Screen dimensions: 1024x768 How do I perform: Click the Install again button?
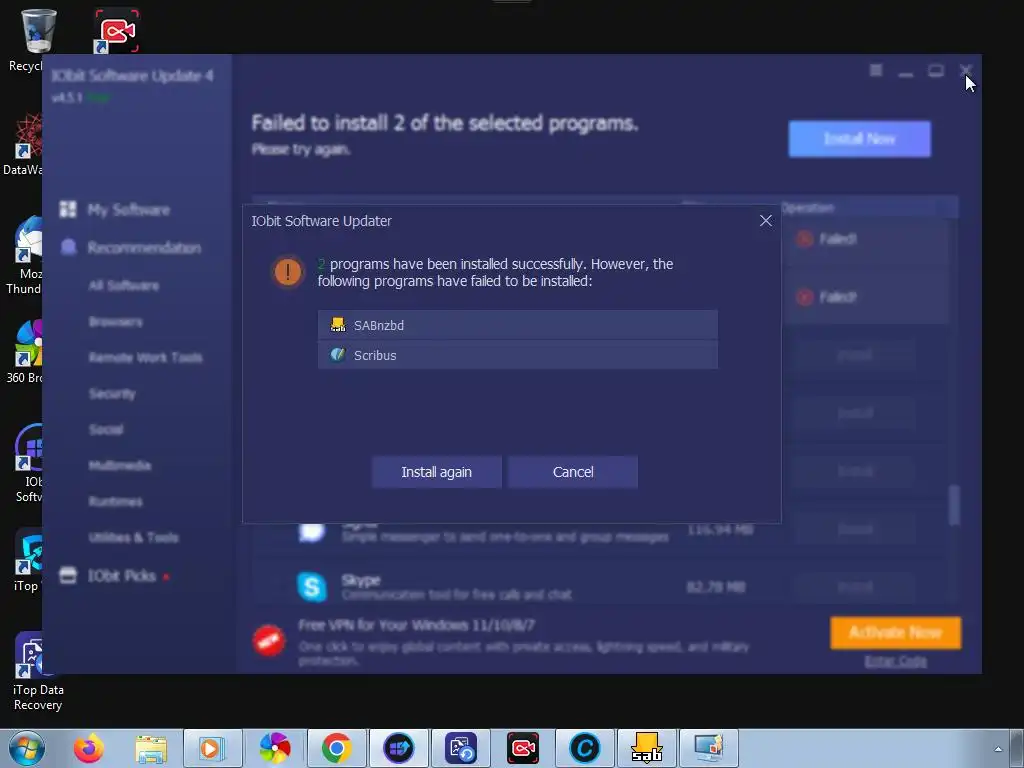click(436, 472)
